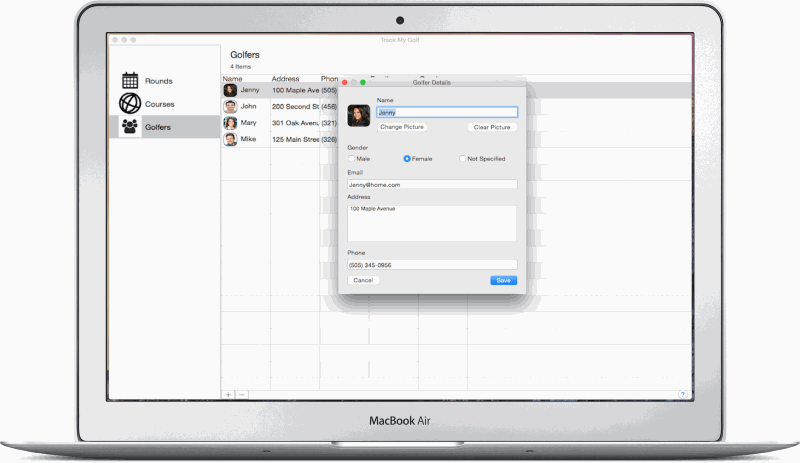800x463 pixels.
Task: Click the Golfers group icon
Action: [x=130, y=127]
